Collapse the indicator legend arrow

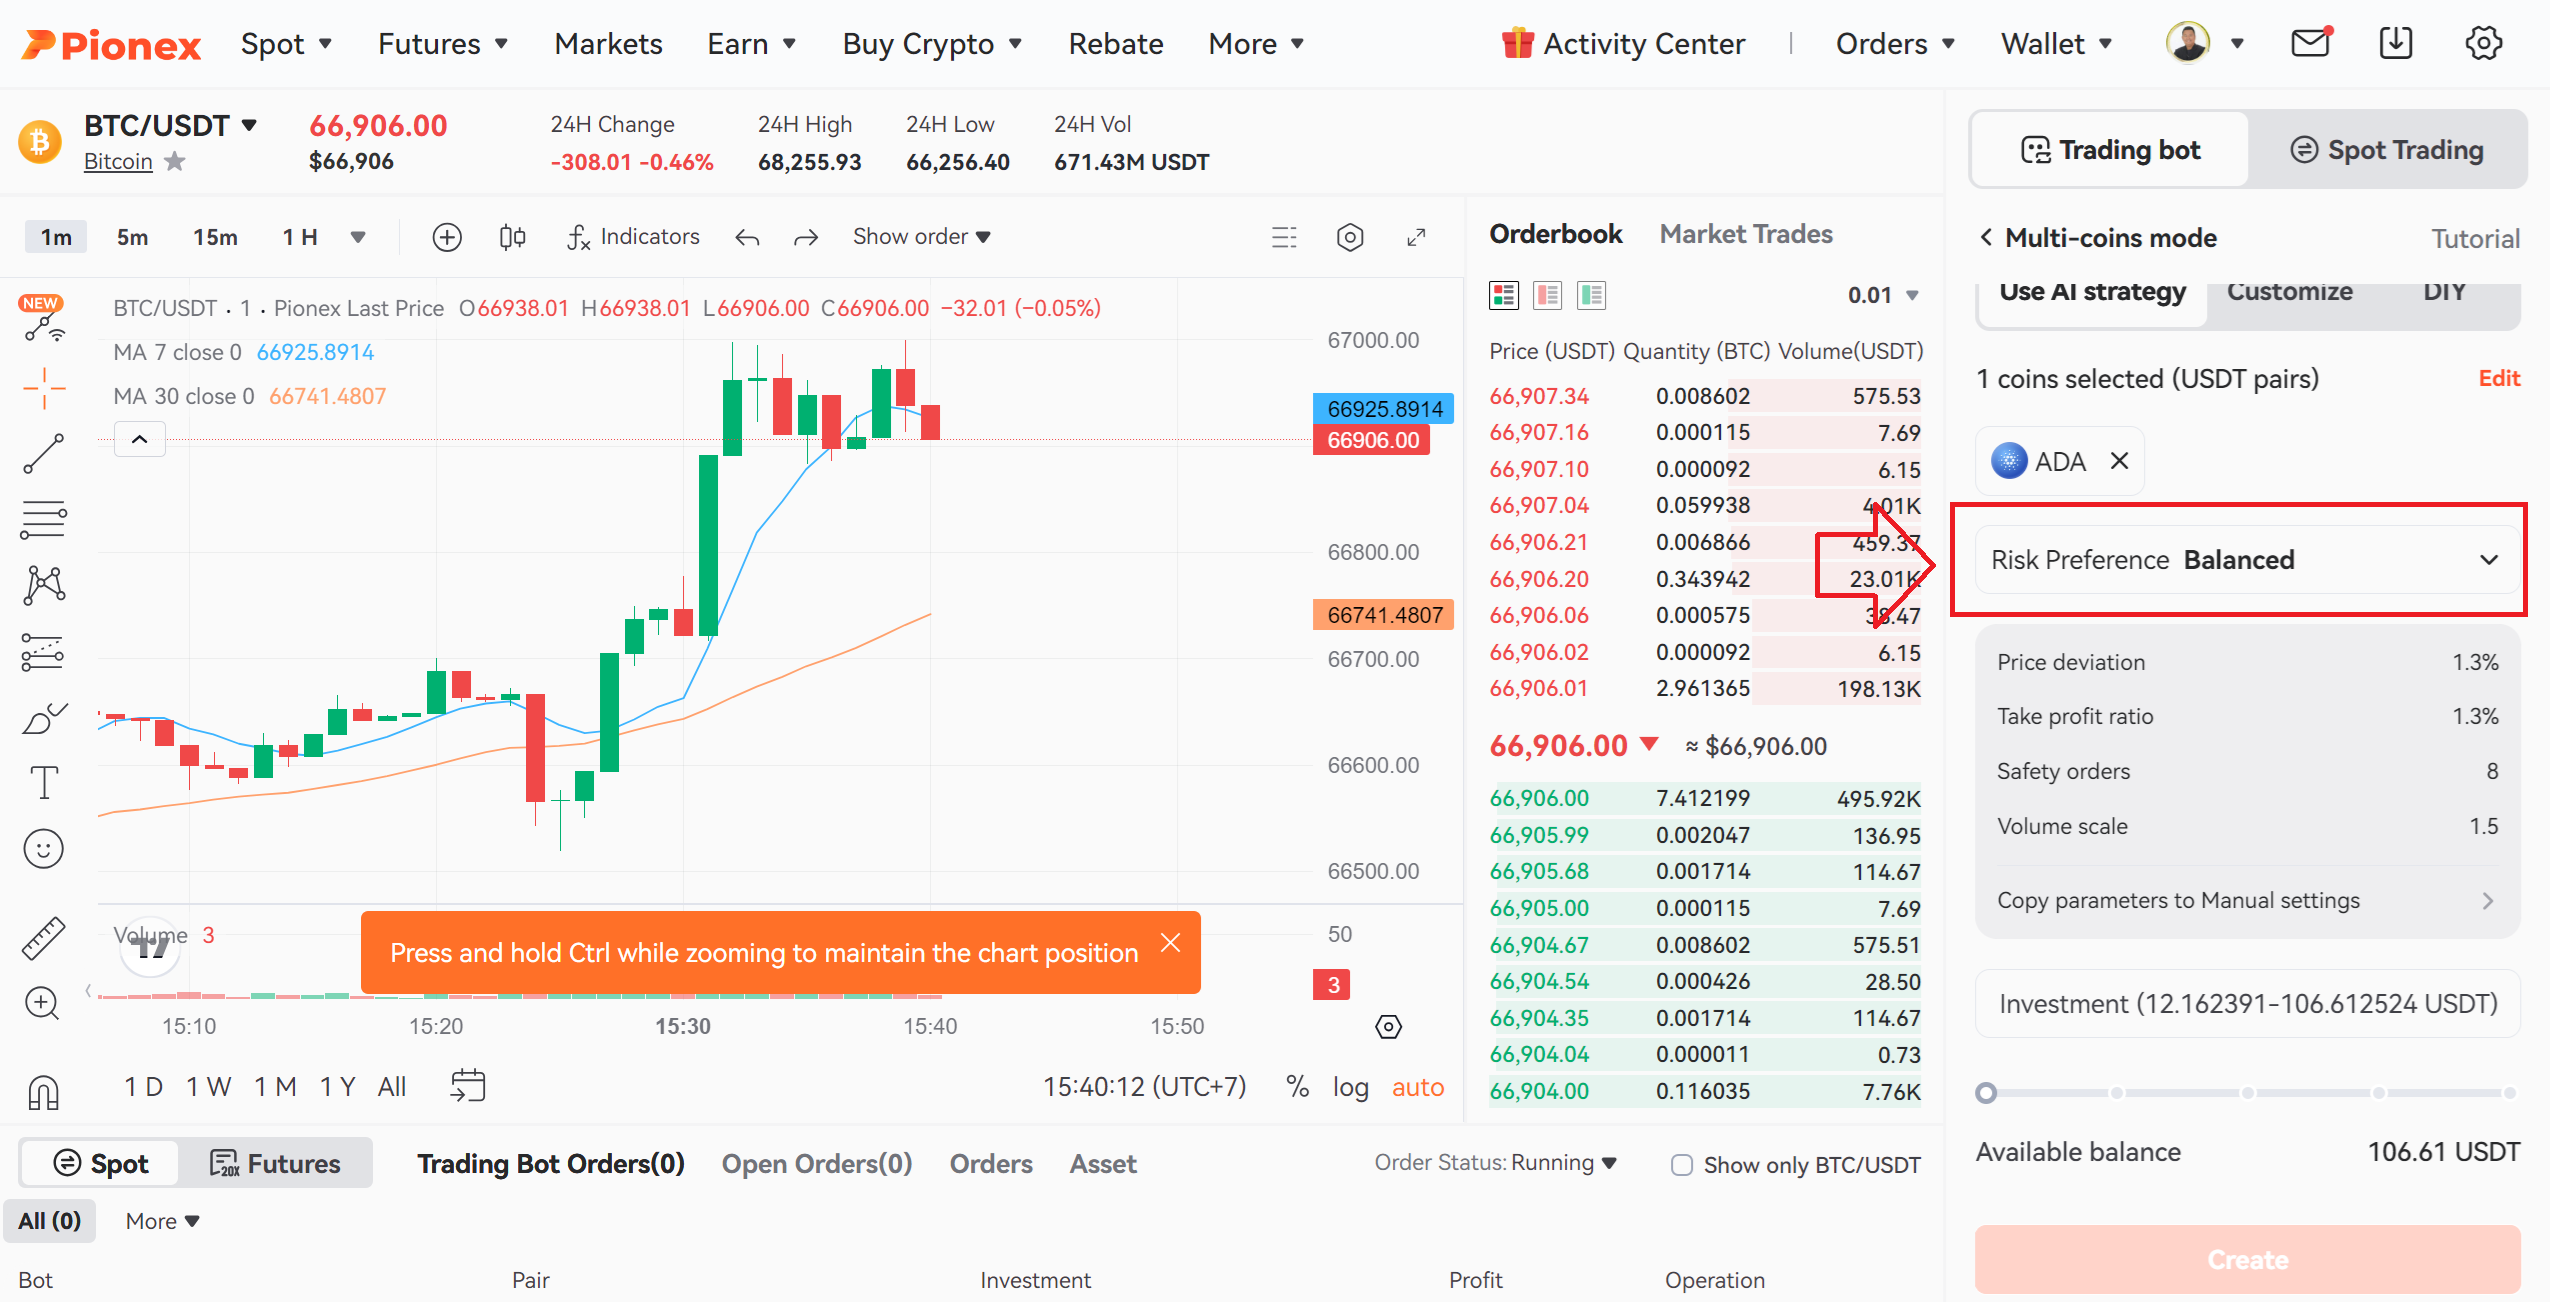(x=140, y=439)
